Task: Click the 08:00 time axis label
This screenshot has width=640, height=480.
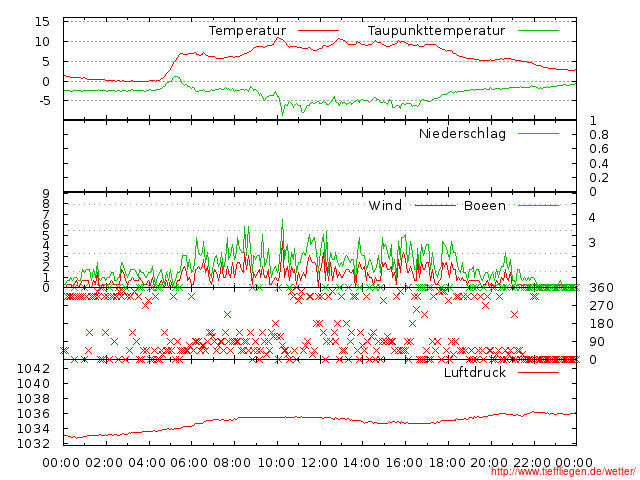Action: click(232, 463)
